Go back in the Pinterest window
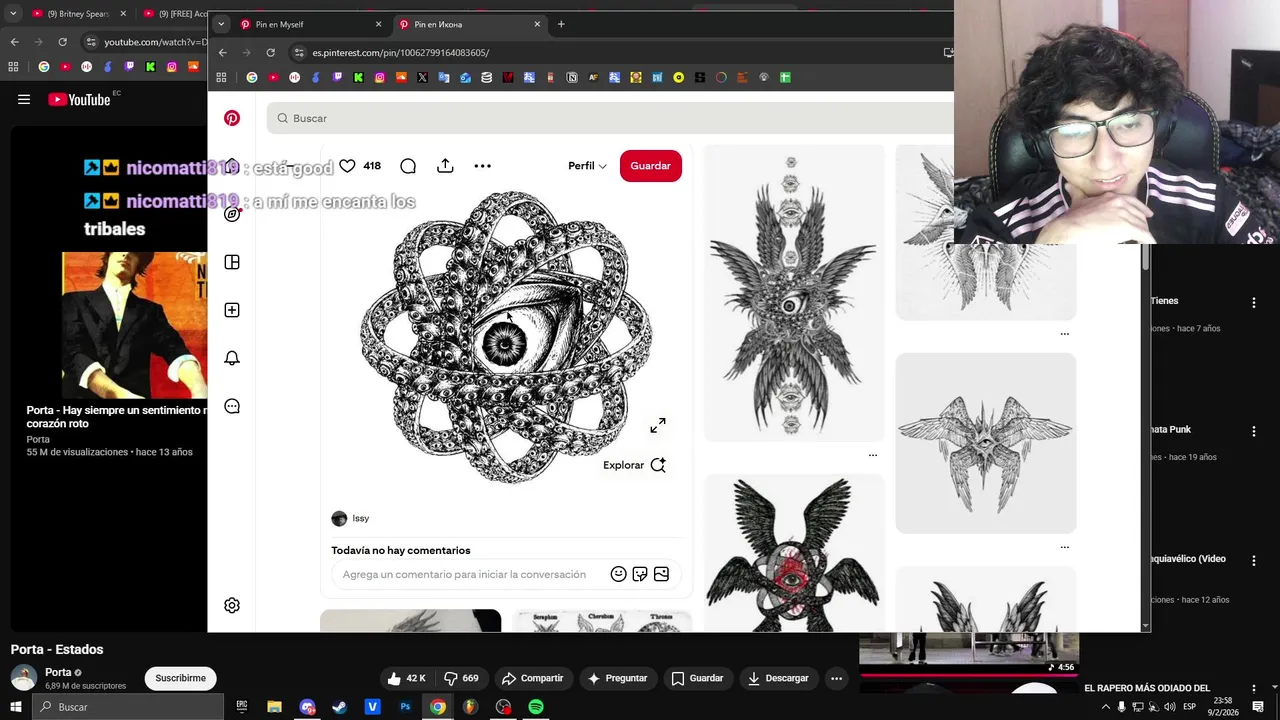The image size is (1280, 720). 222,52
